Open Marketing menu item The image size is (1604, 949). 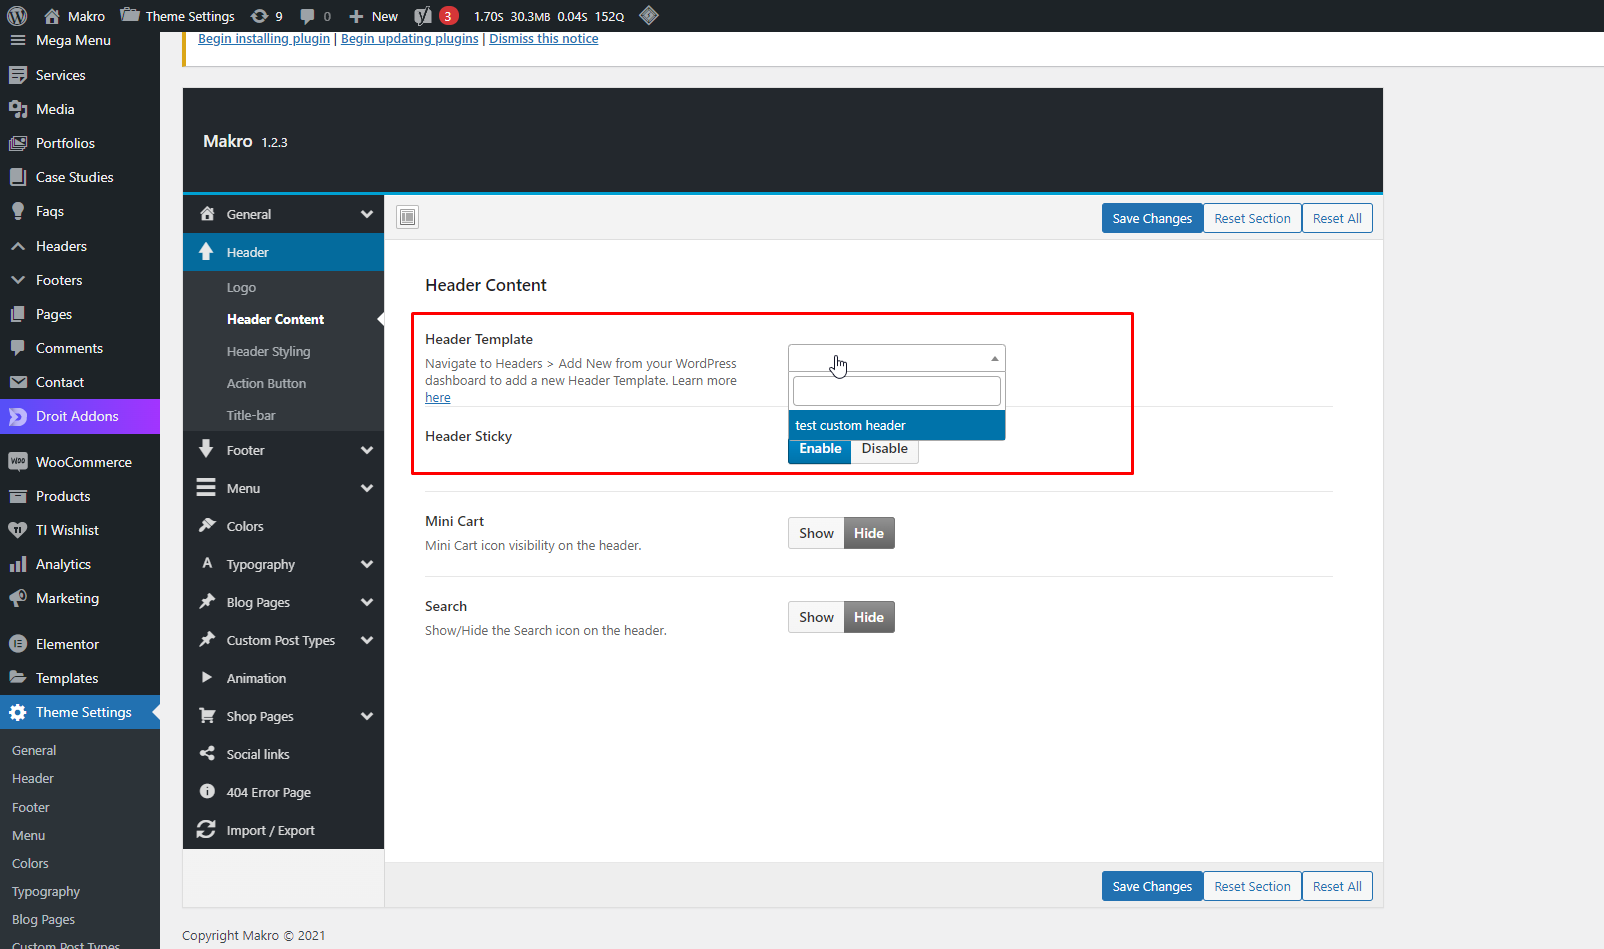80,598
